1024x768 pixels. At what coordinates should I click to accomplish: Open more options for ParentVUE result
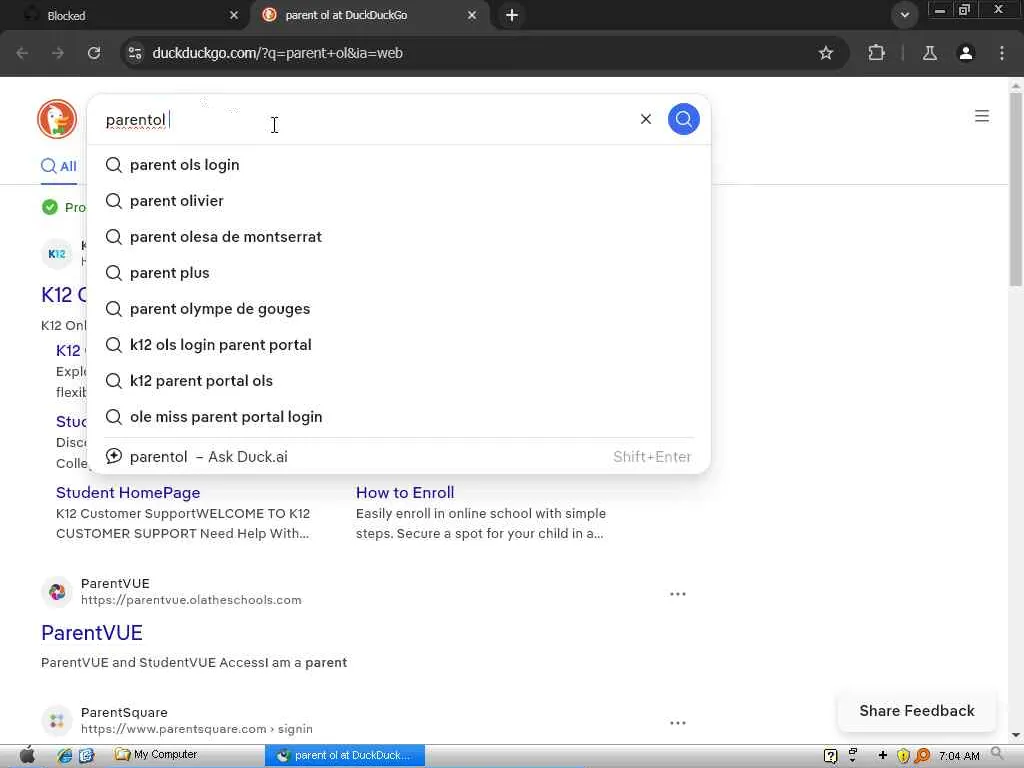(677, 594)
